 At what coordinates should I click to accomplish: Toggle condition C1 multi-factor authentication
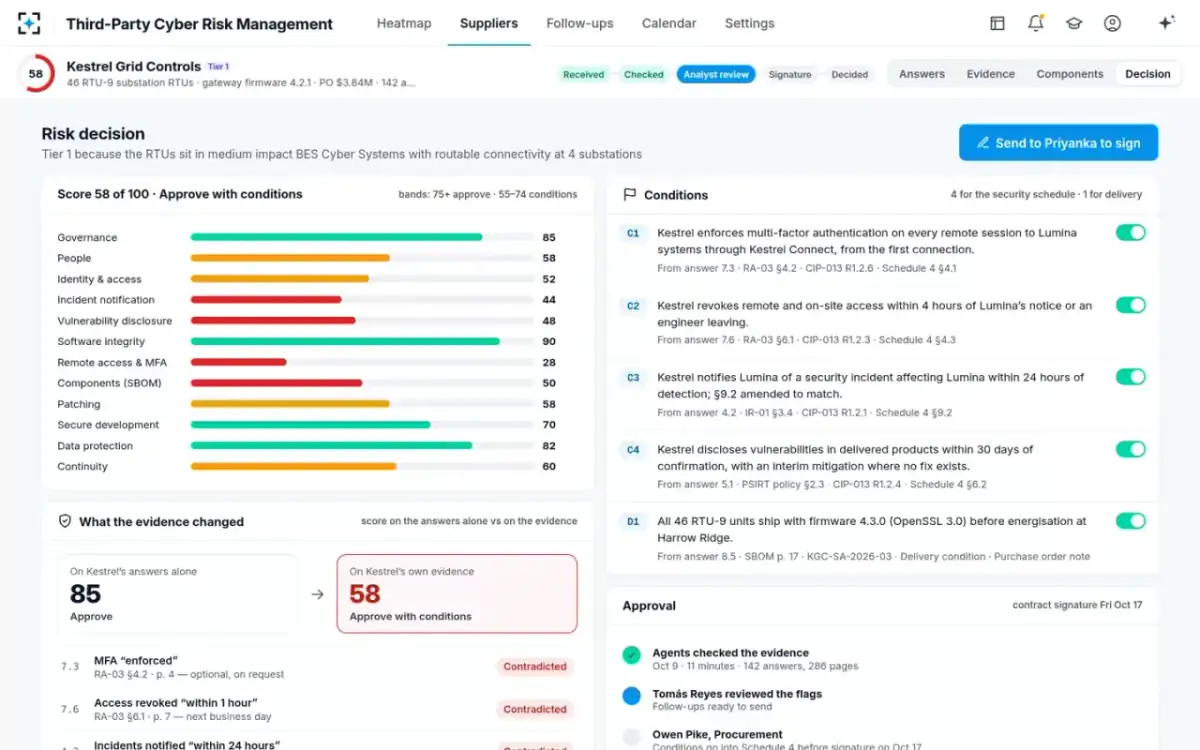click(1130, 233)
